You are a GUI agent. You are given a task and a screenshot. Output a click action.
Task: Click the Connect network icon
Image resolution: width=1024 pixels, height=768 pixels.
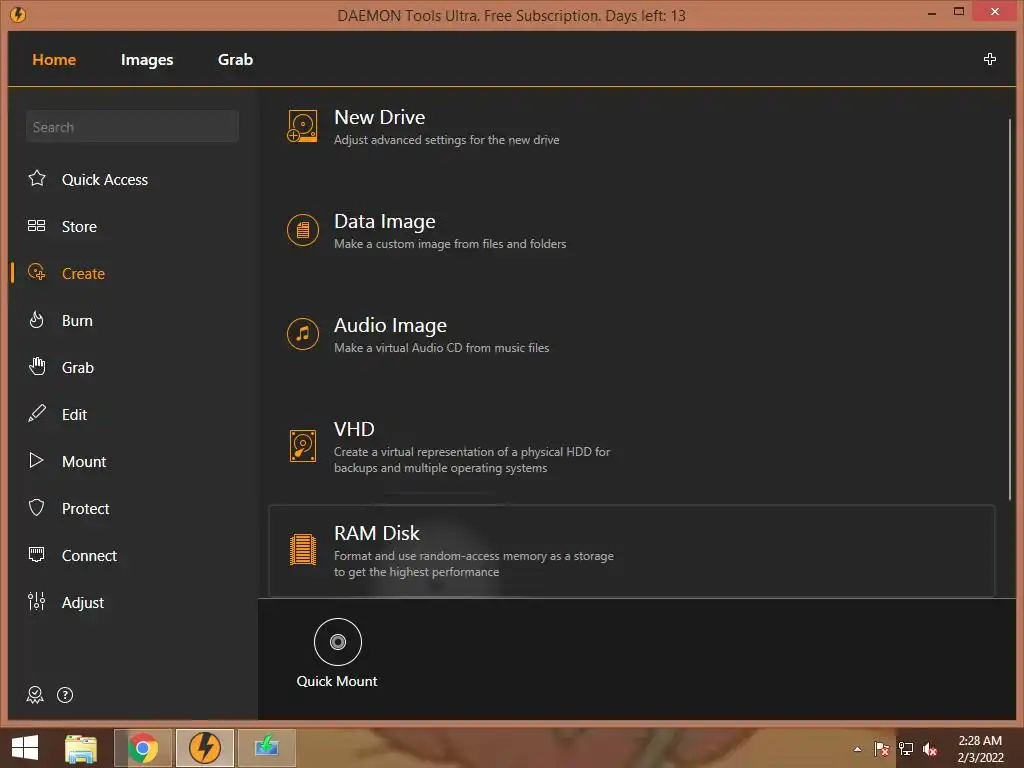[x=37, y=554]
